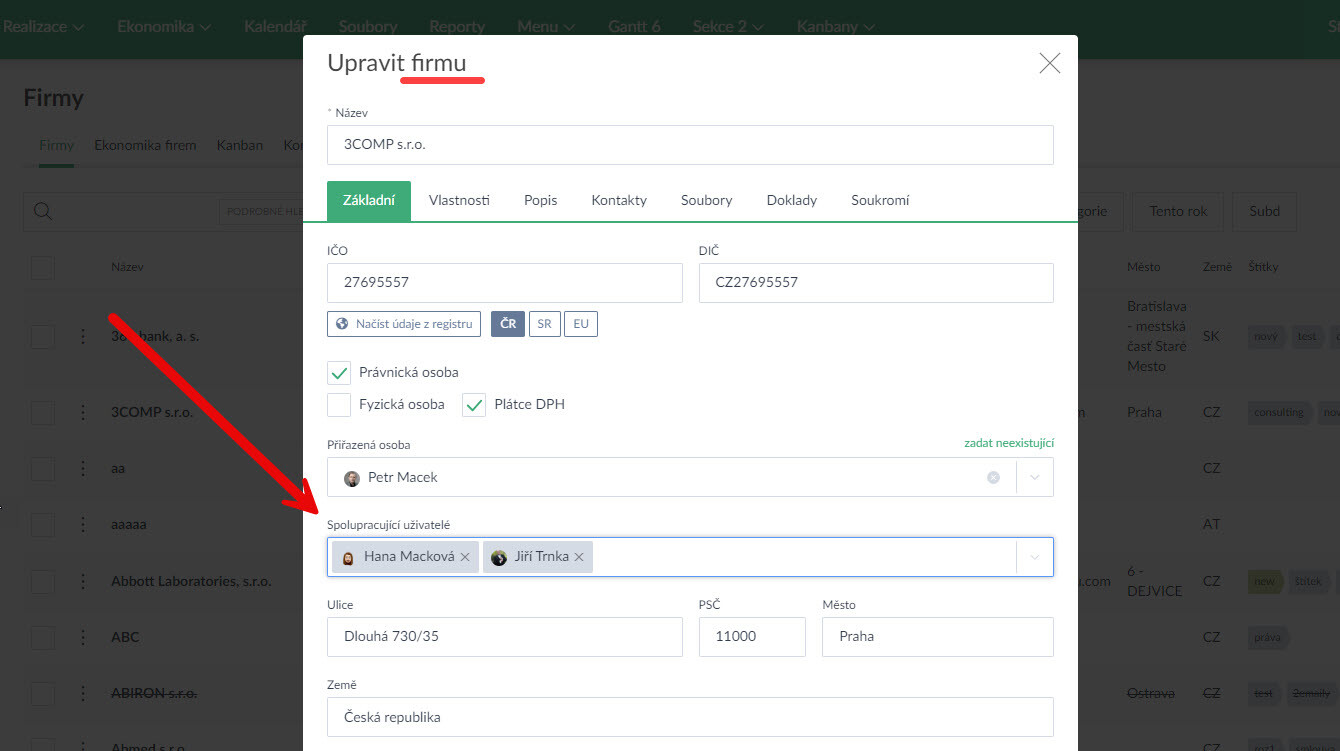Open three-dot menu for Abbott Laboratories row
This screenshot has width=1340, height=751.
[x=83, y=581]
